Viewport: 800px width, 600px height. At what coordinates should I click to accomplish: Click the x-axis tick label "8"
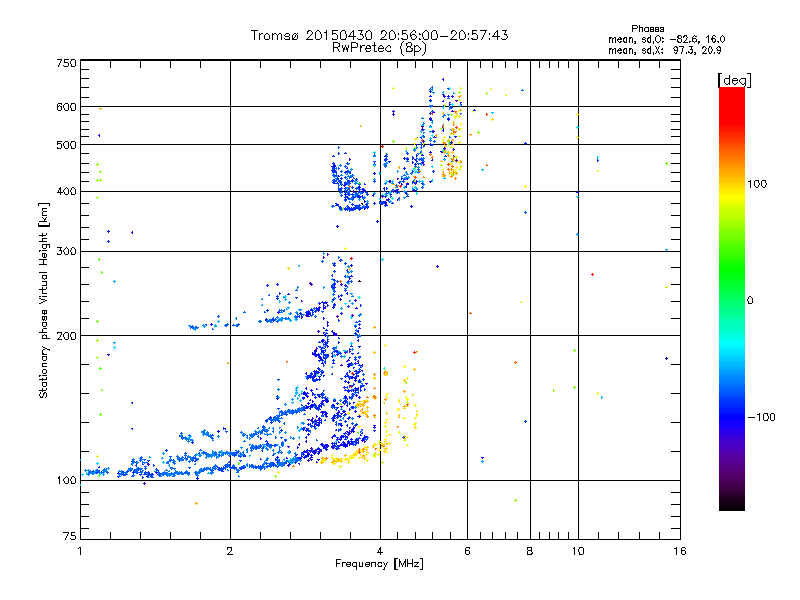point(530,551)
